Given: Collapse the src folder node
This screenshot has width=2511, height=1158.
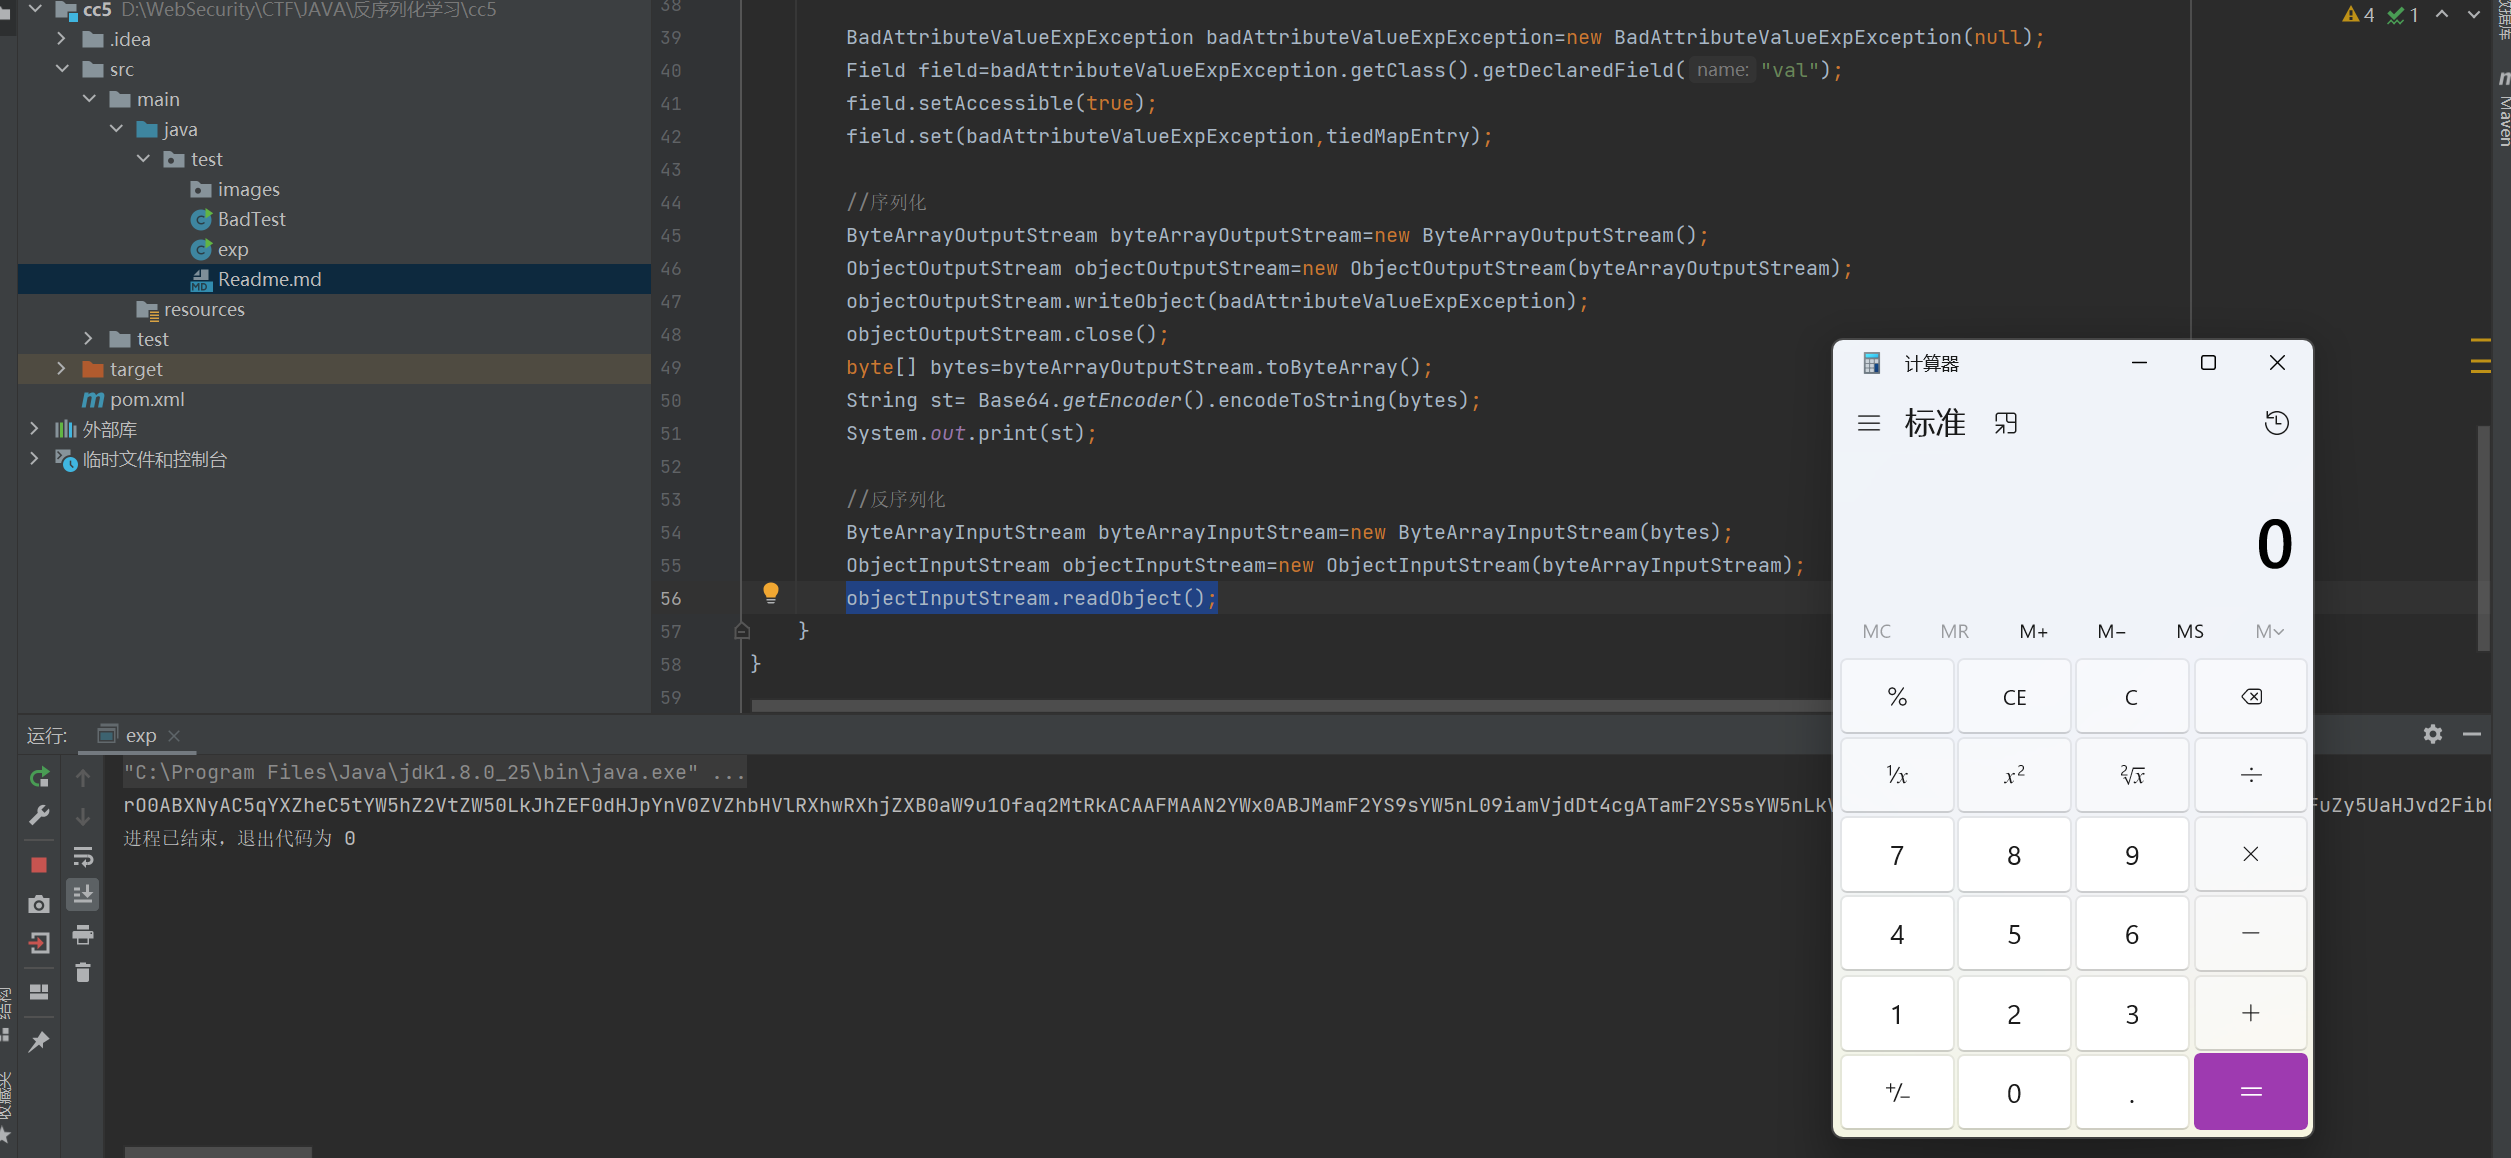Looking at the screenshot, I should (x=61, y=69).
